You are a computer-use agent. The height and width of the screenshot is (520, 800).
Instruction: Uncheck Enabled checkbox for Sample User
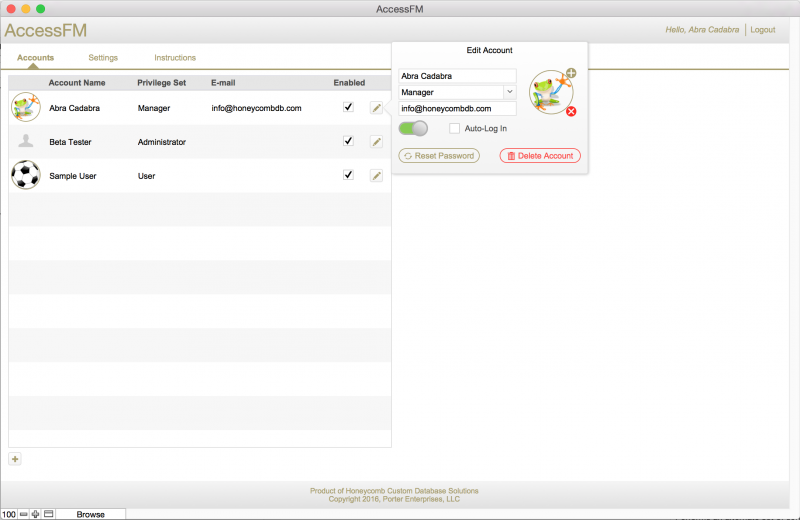point(348,174)
